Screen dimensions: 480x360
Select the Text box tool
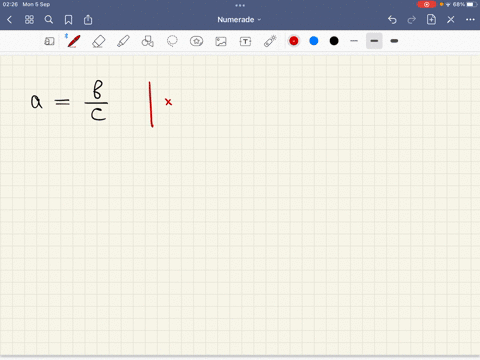click(x=245, y=41)
